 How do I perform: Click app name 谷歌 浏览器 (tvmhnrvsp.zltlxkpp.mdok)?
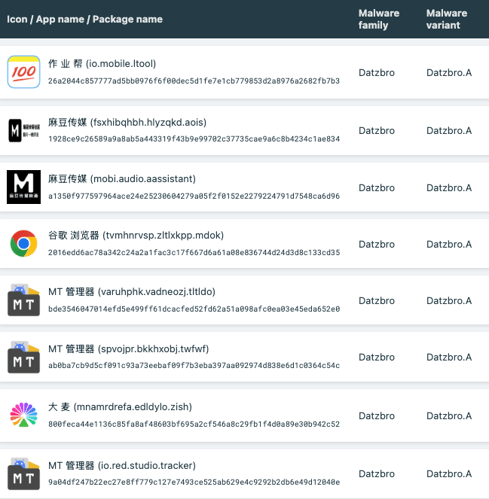(136, 235)
